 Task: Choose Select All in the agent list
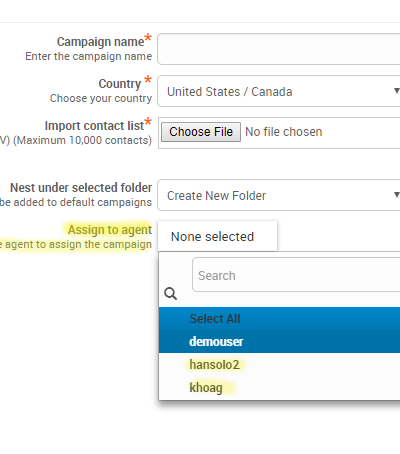279,319
